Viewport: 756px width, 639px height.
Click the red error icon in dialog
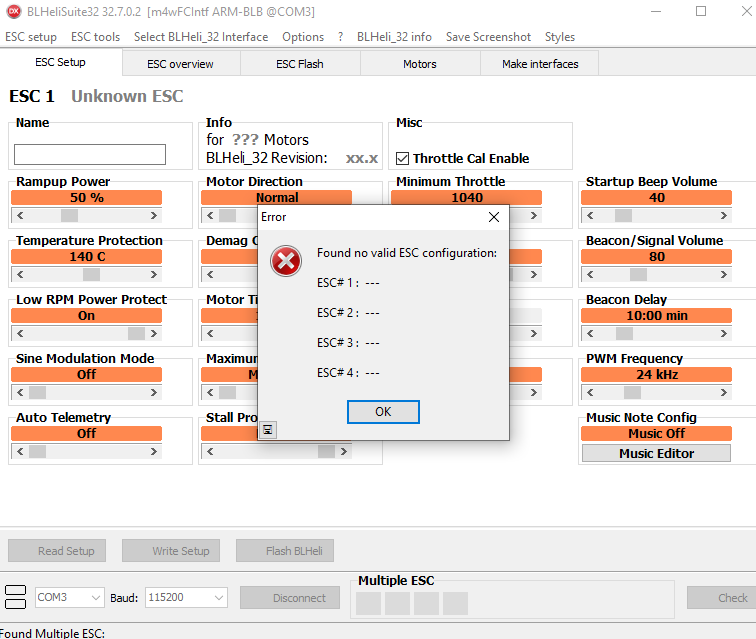[286, 261]
